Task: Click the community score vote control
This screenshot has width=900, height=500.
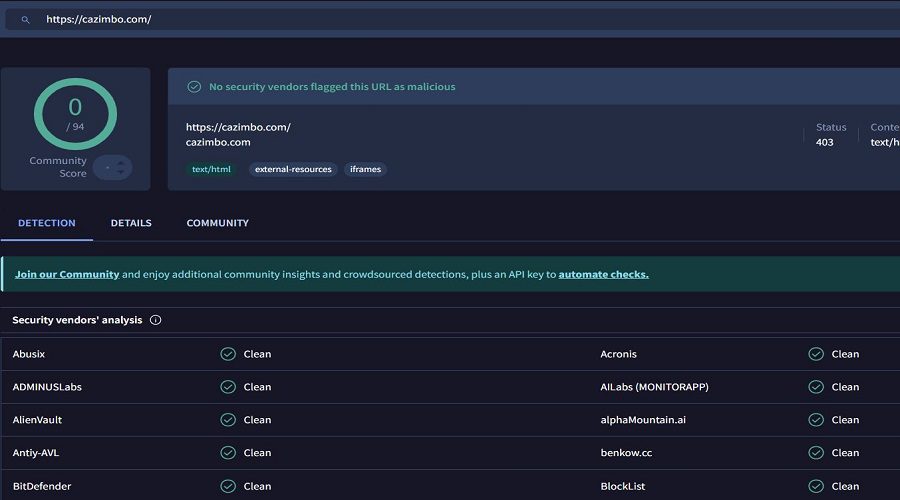Action: point(112,168)
